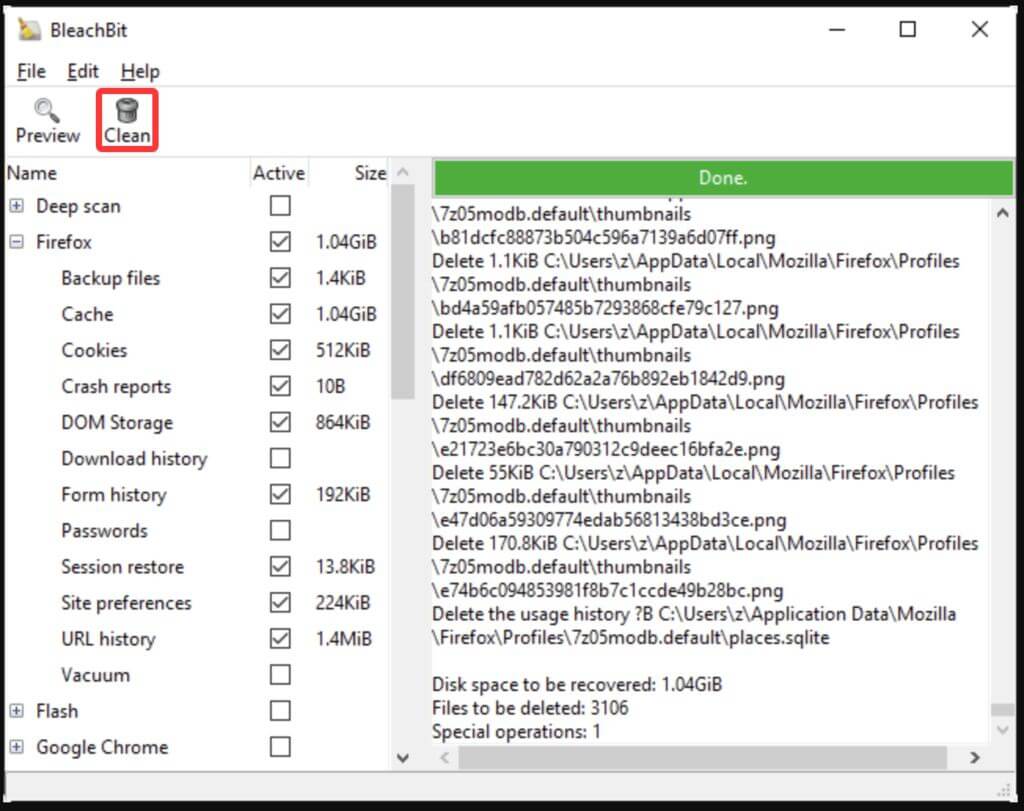The height and width of the screenshot is (811, 1024).
Task: Open the Edit menu
Action: [x=83, y=71]
